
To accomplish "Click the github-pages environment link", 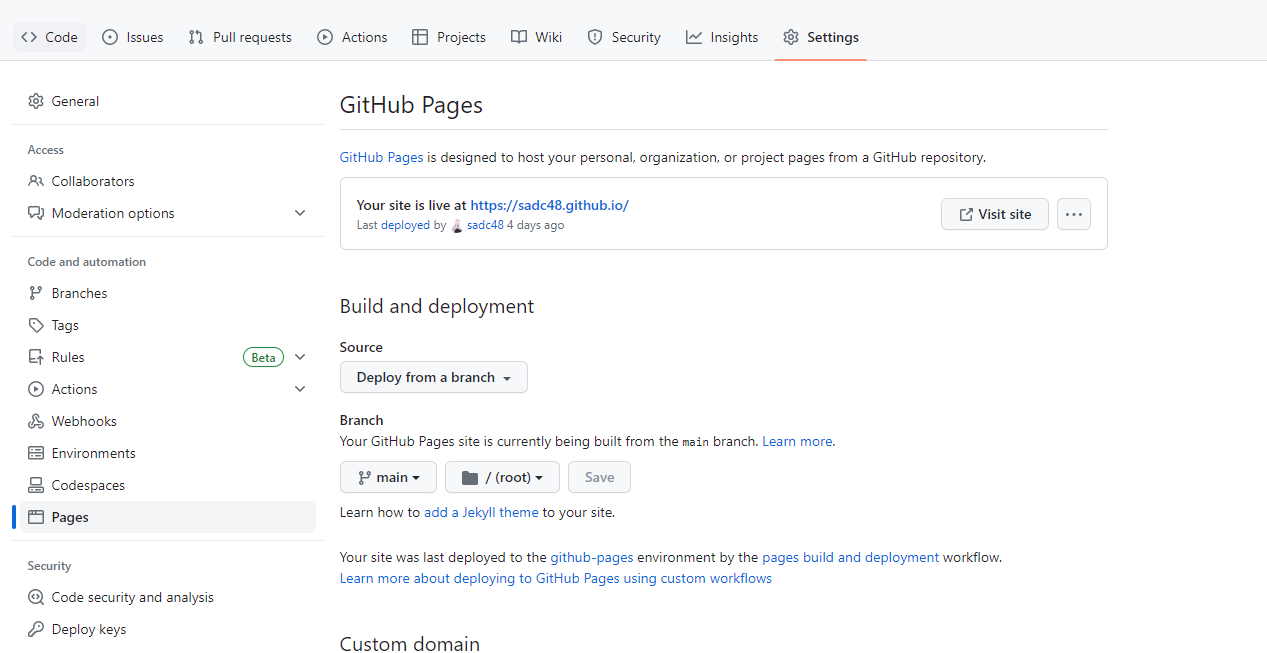I will tap(592, 557).
